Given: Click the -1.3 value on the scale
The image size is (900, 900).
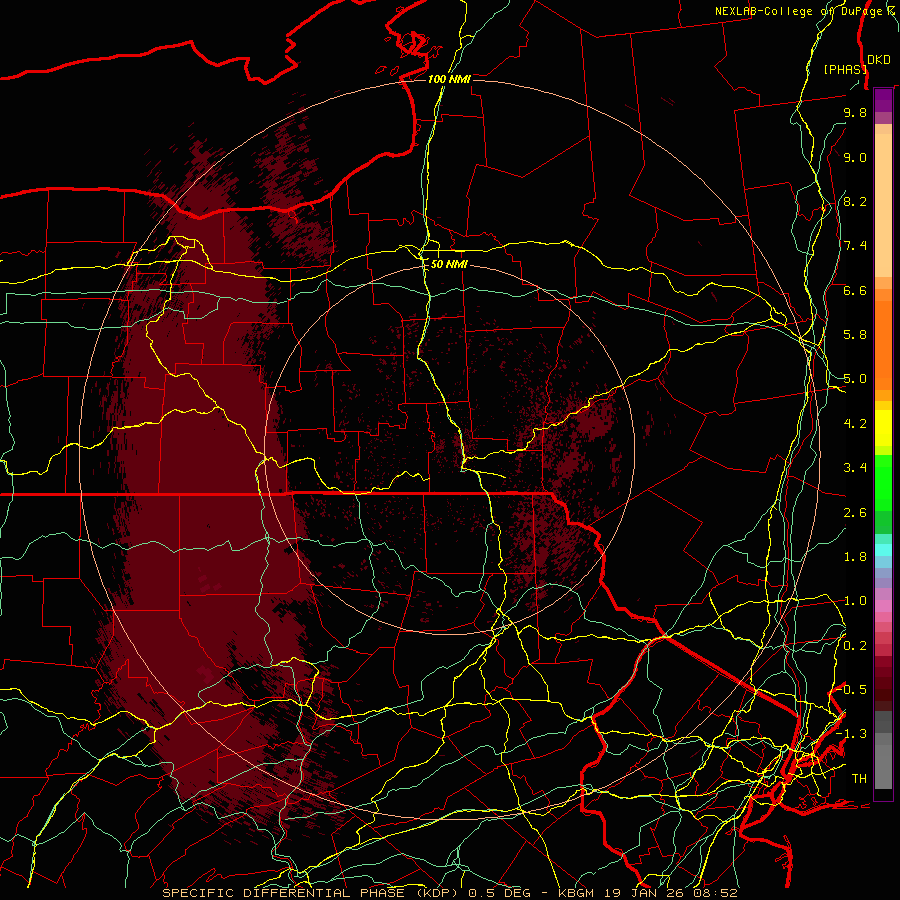Looking at the screenshot, I should 852,734.
